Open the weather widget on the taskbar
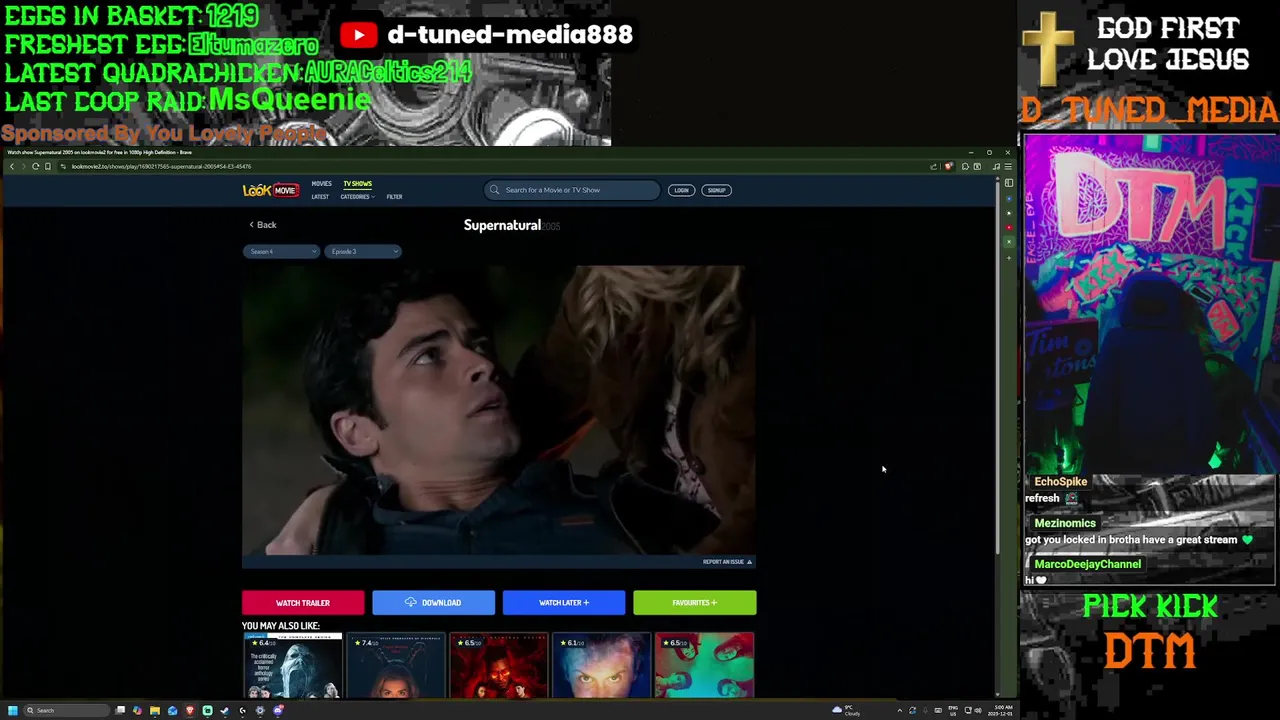Image resolution: width=1280 pixels, height=720 pixels. tap(846, 710)
